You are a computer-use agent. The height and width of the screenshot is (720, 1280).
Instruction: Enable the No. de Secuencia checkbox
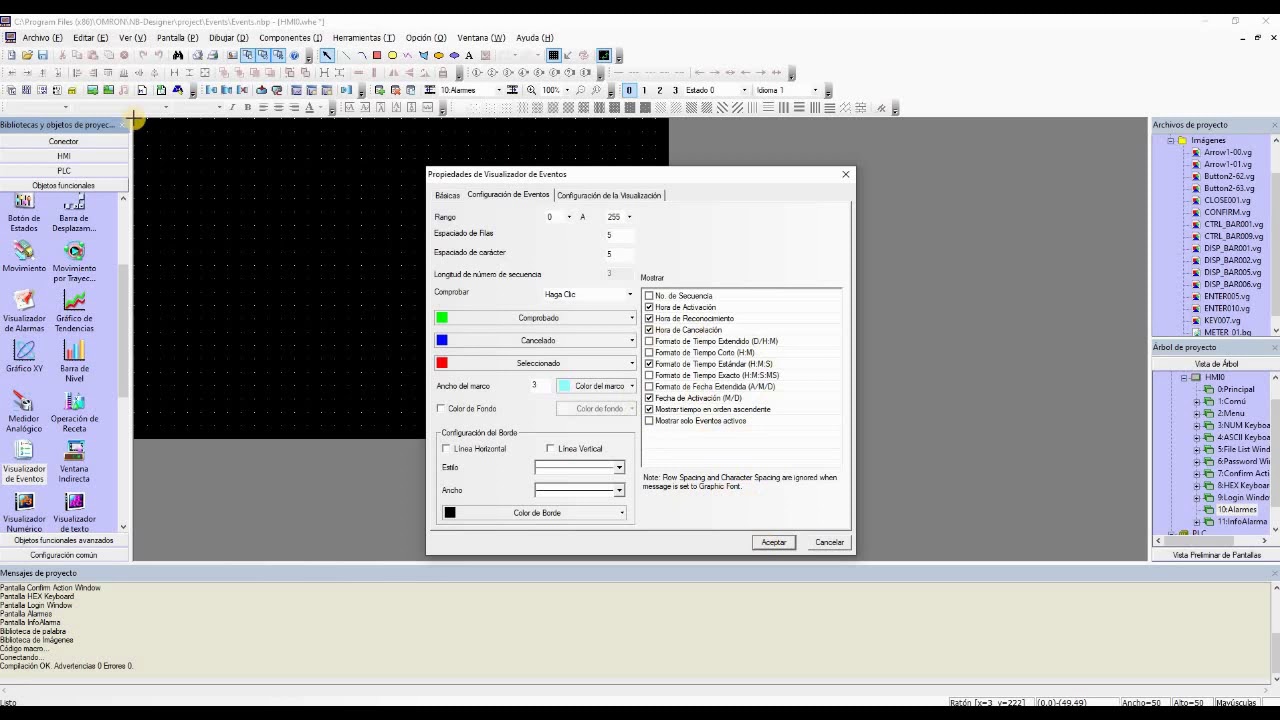[649, 296]
